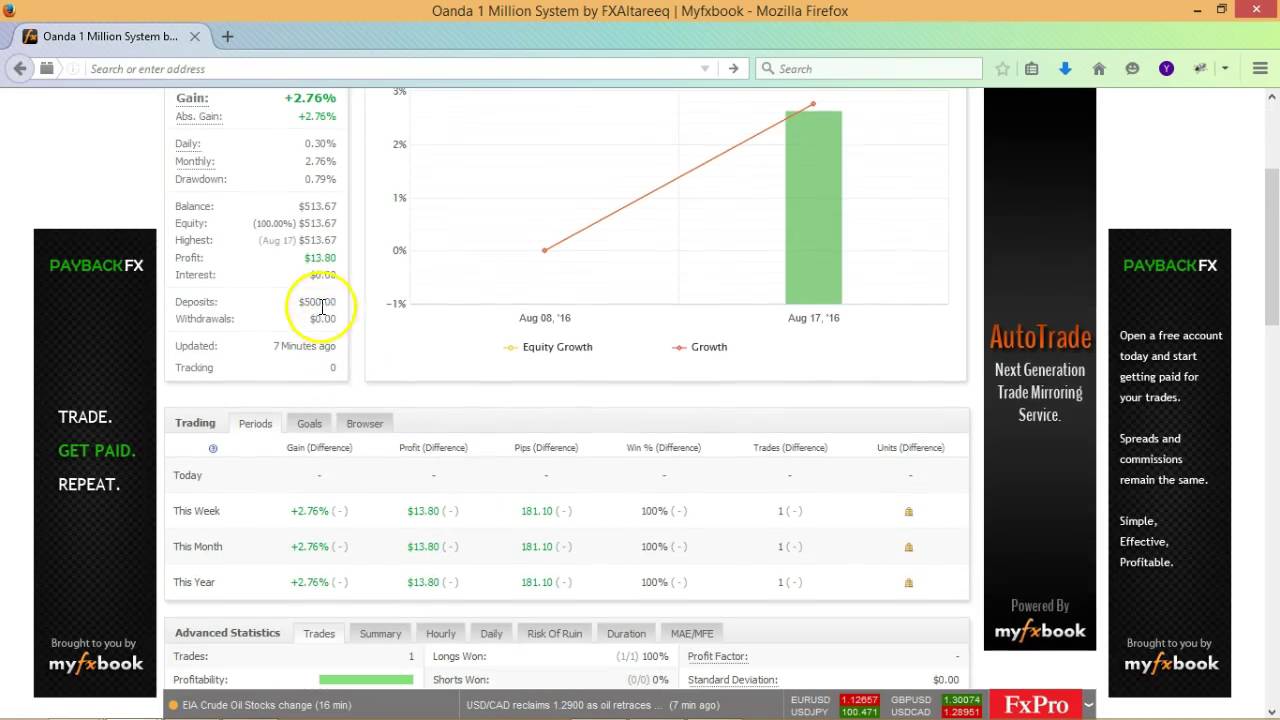Image resolution: width=1280 pixels, height=720 pixels.
Task: Click the Pips (Difference) column header
Action: pyautogui.click(x=546, y=448)
